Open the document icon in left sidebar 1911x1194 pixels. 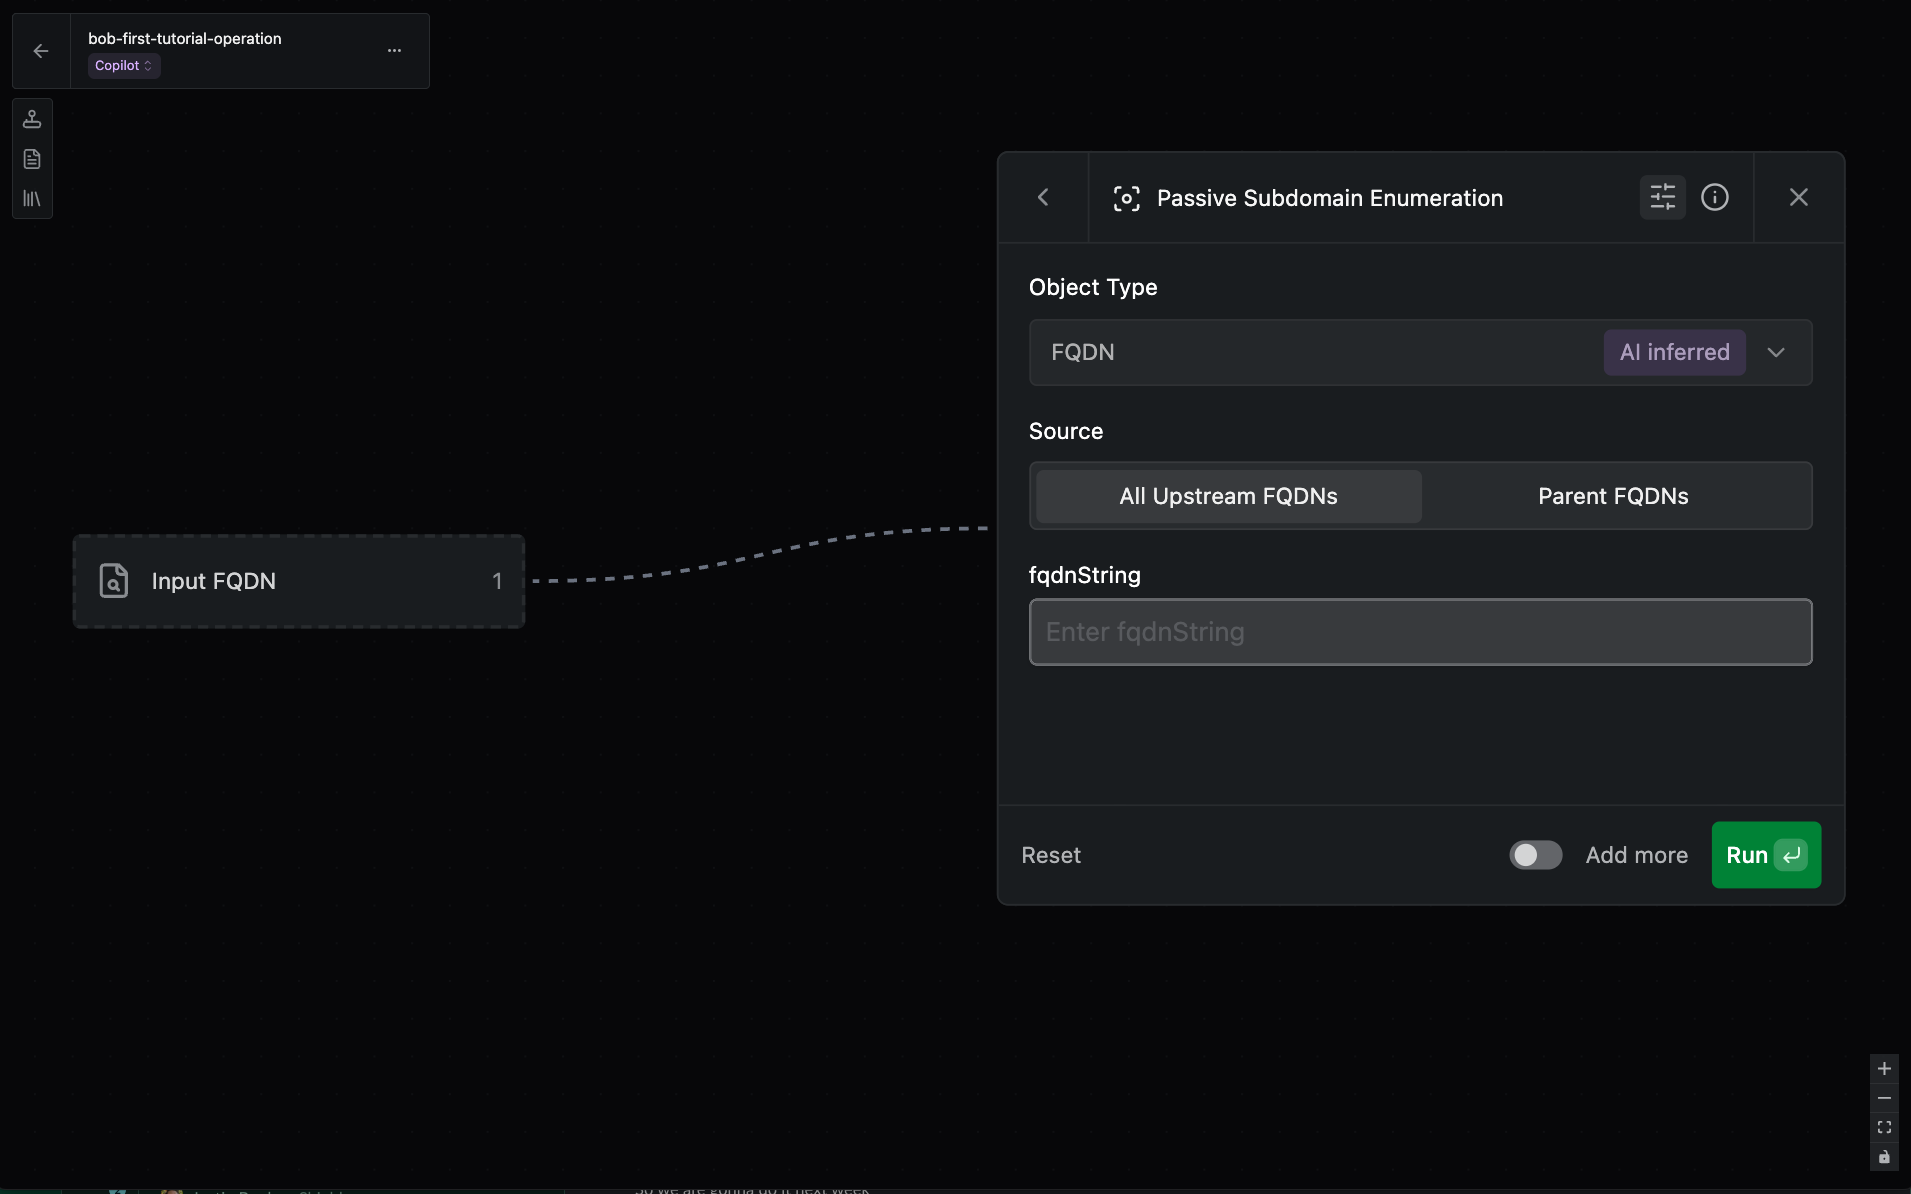(32, 159)
